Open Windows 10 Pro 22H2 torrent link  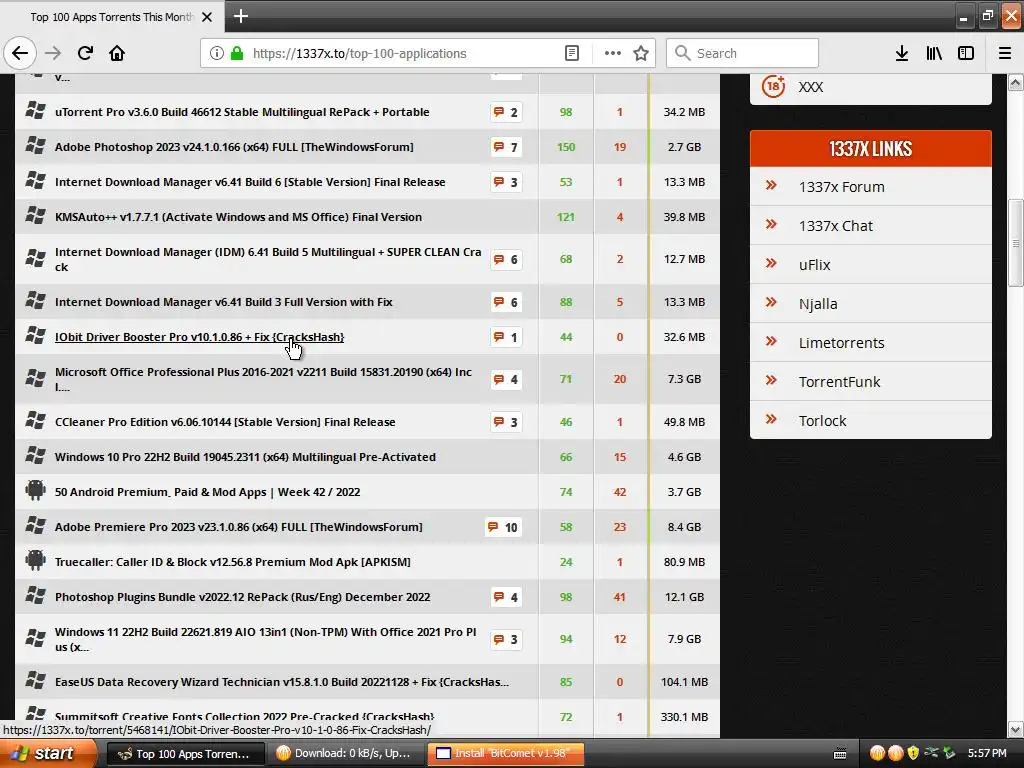(x=245, y=457)
